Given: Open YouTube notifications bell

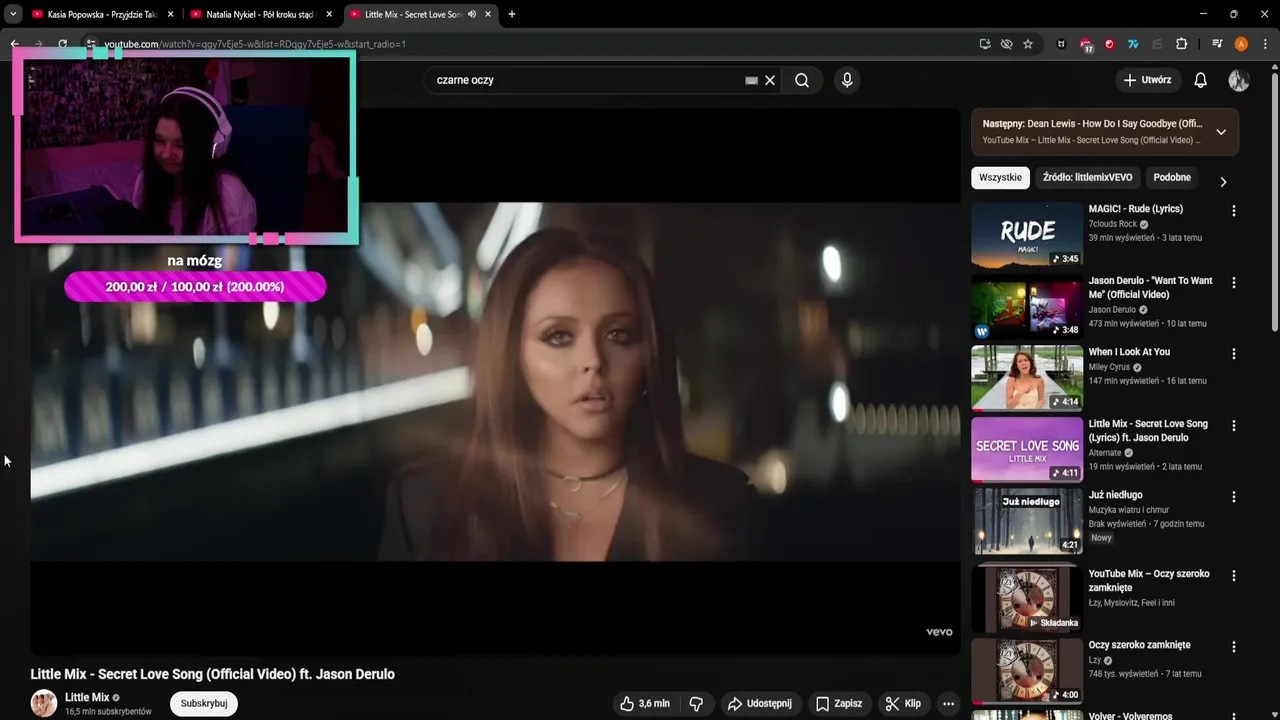Looking at the screenshot, I should [1200, 80].
